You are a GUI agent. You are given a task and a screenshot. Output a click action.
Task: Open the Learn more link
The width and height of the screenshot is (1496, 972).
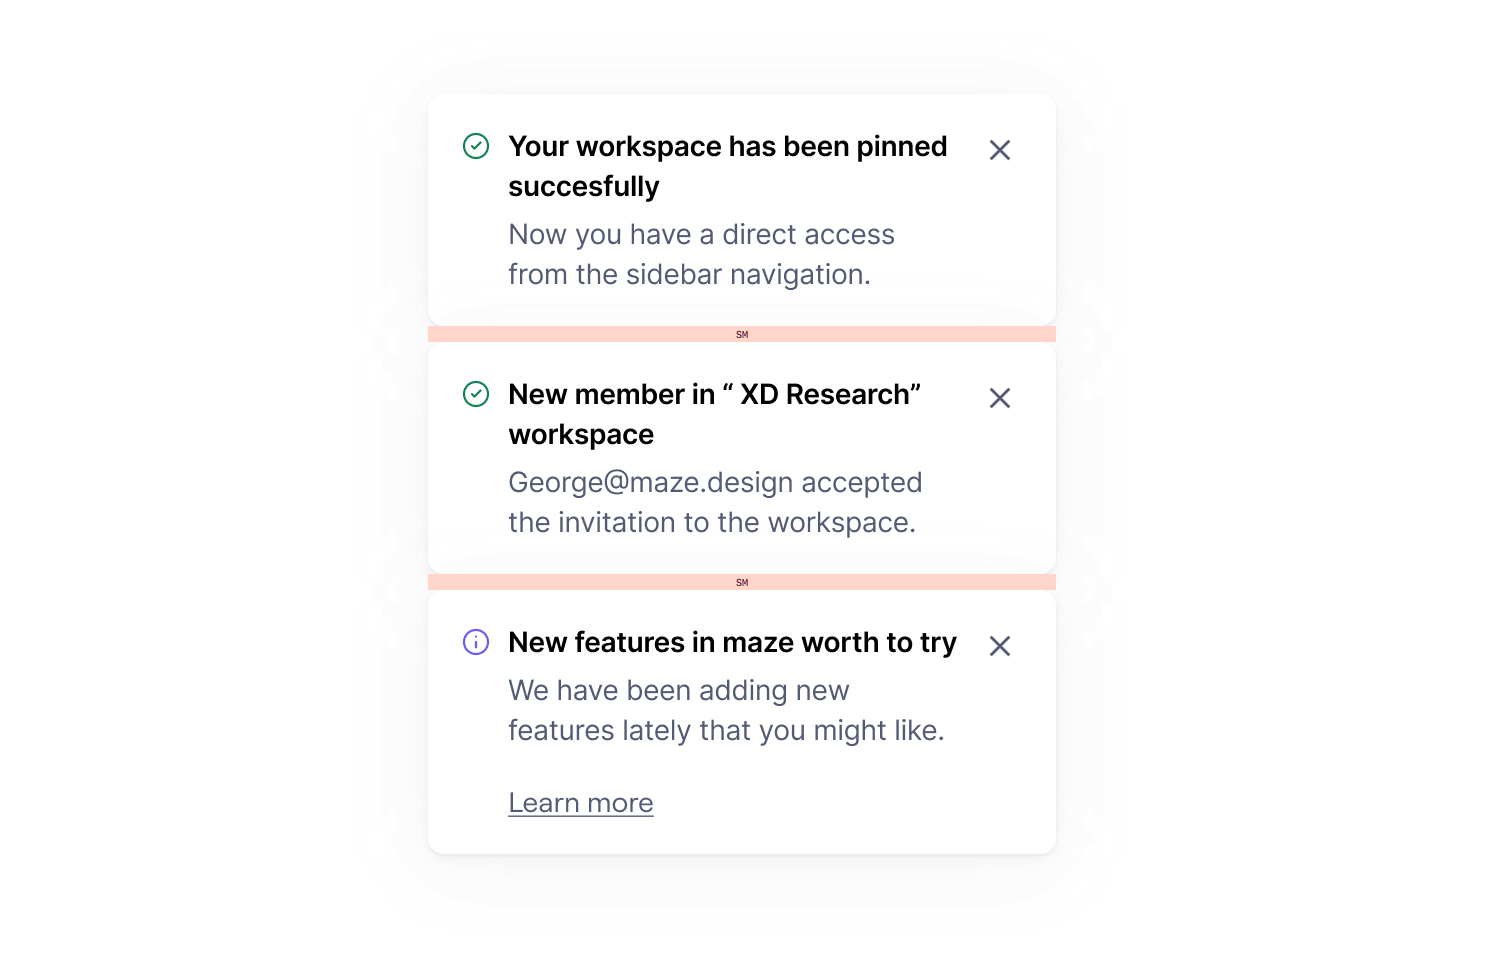(581, 803)
